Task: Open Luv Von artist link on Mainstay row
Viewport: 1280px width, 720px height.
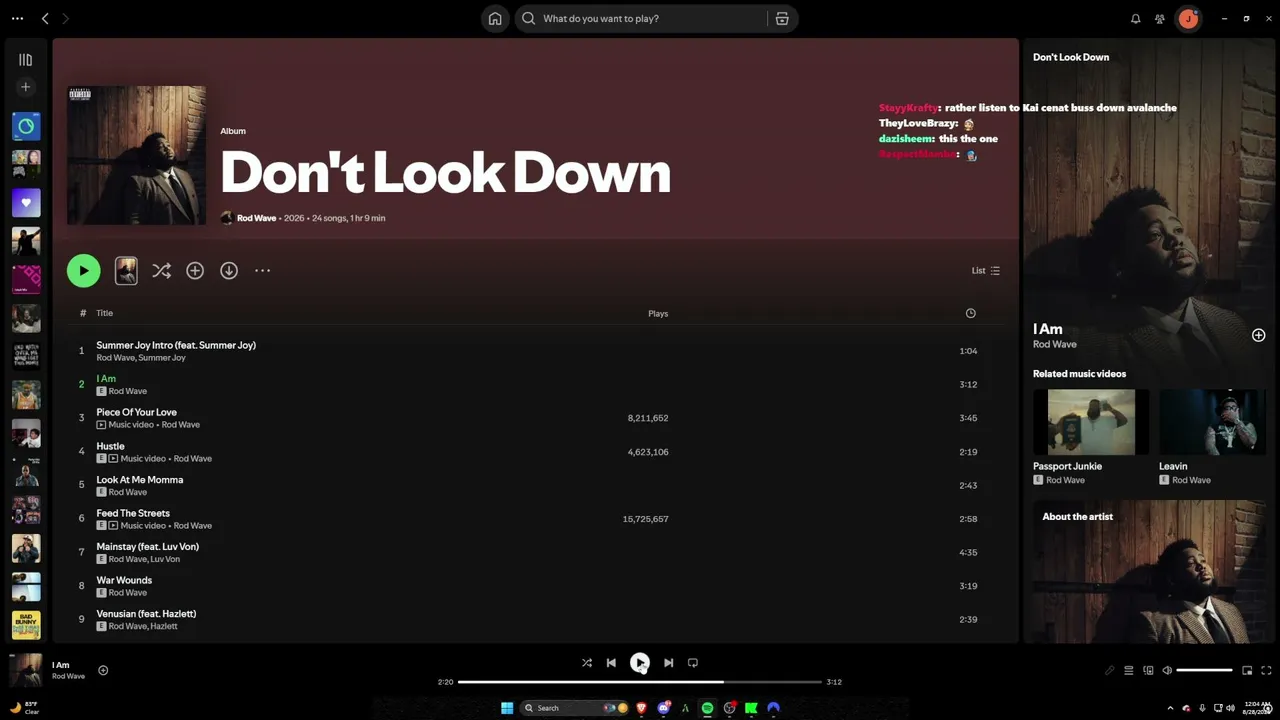Action: pos(165,559)
